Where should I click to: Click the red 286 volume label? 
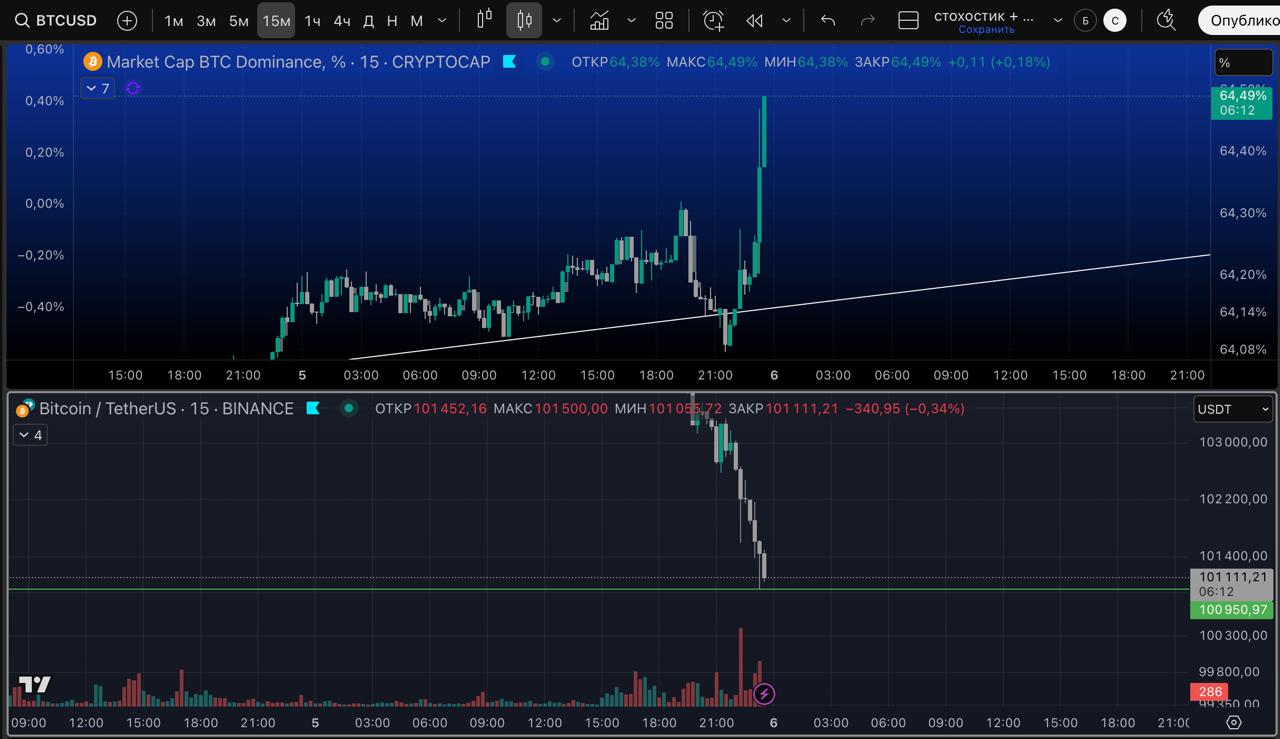[x=1211, y=692]
